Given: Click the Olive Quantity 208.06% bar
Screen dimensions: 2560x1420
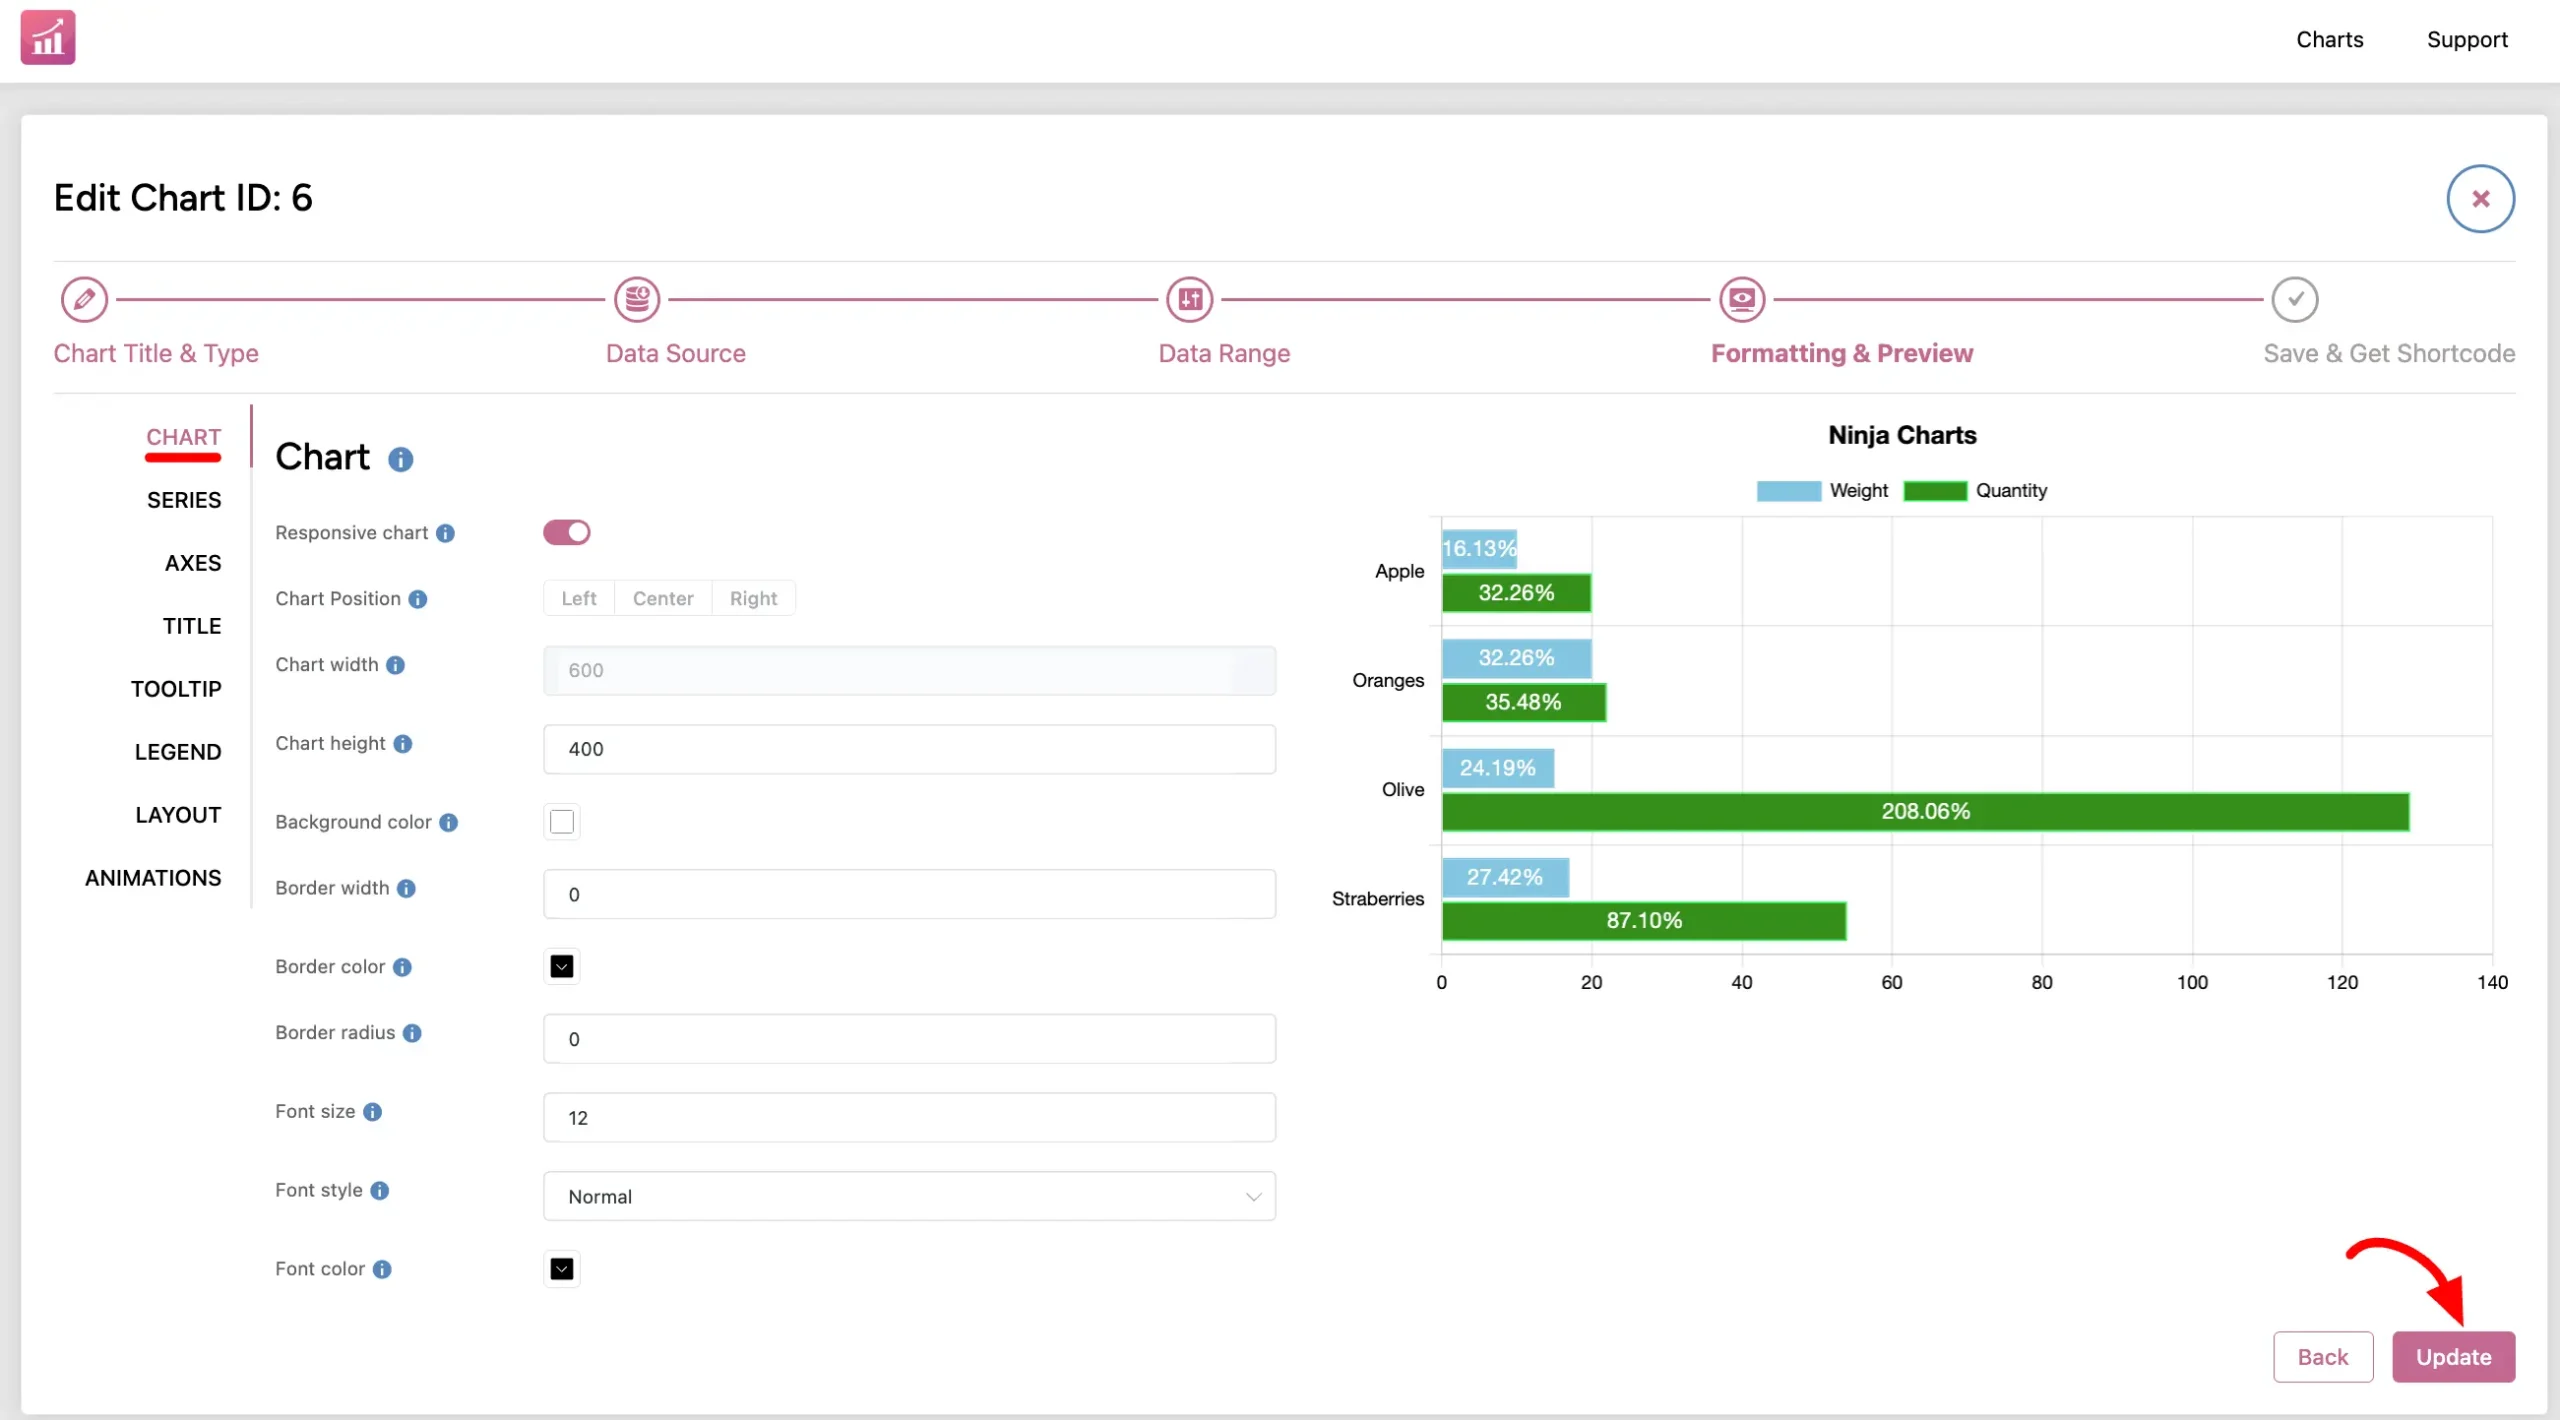Looking at the screenshot, I should [1925, 812].
